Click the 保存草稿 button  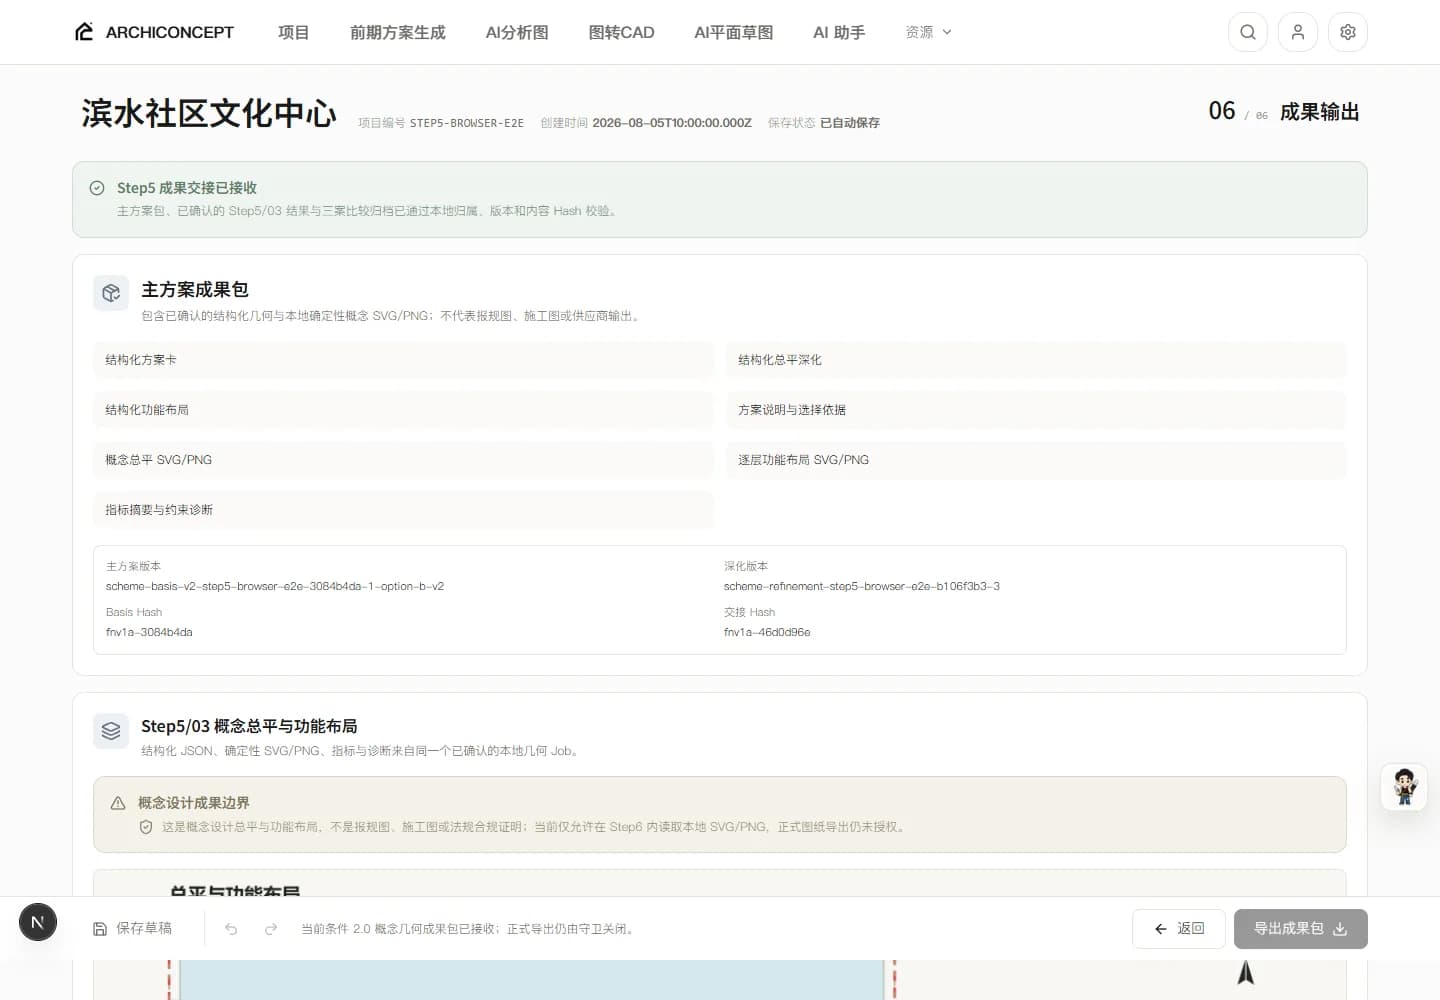(x=132, y=929)
